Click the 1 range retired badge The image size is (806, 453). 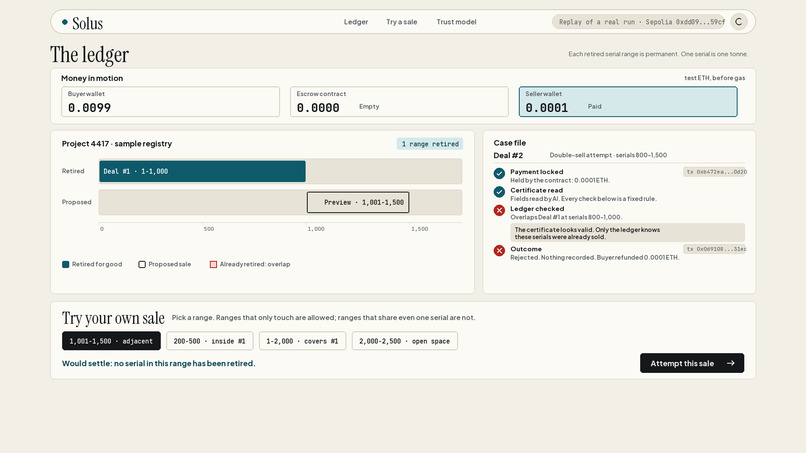(430, 144)
